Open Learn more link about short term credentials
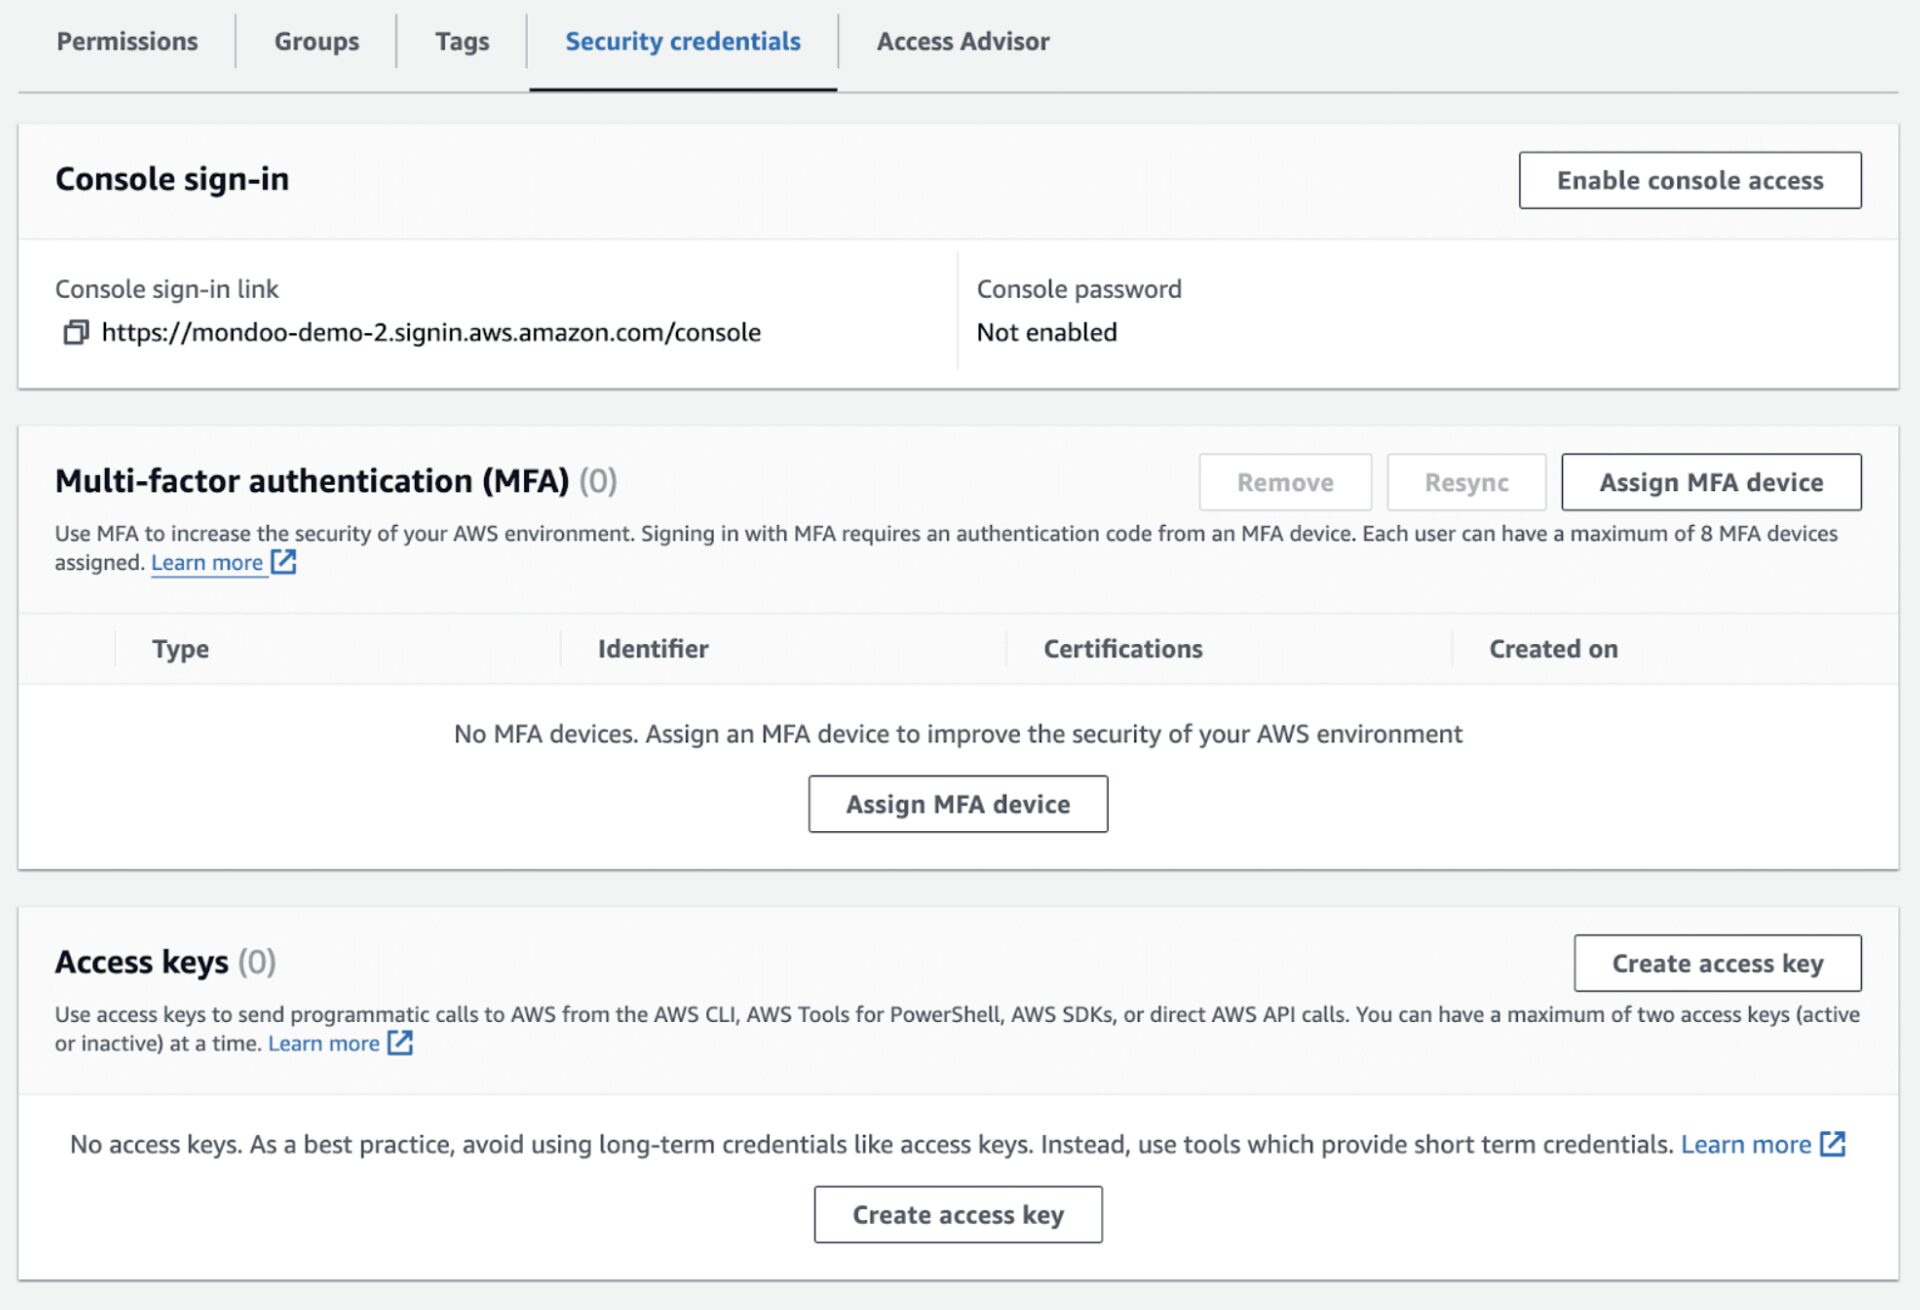This screenshot has width=1920, height=1310. coord(1745,1144)
